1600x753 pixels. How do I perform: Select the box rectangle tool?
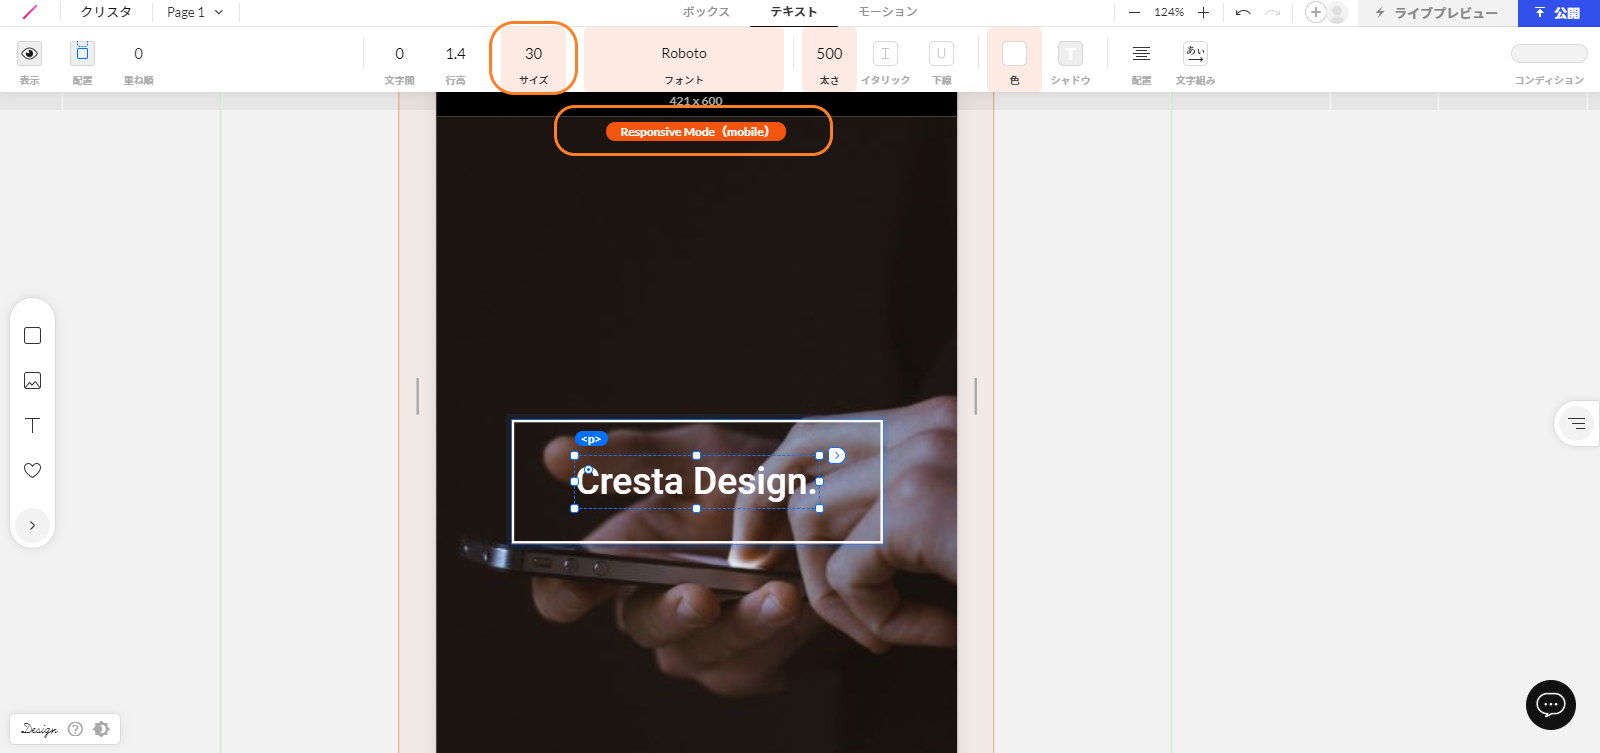coord(32,336)
